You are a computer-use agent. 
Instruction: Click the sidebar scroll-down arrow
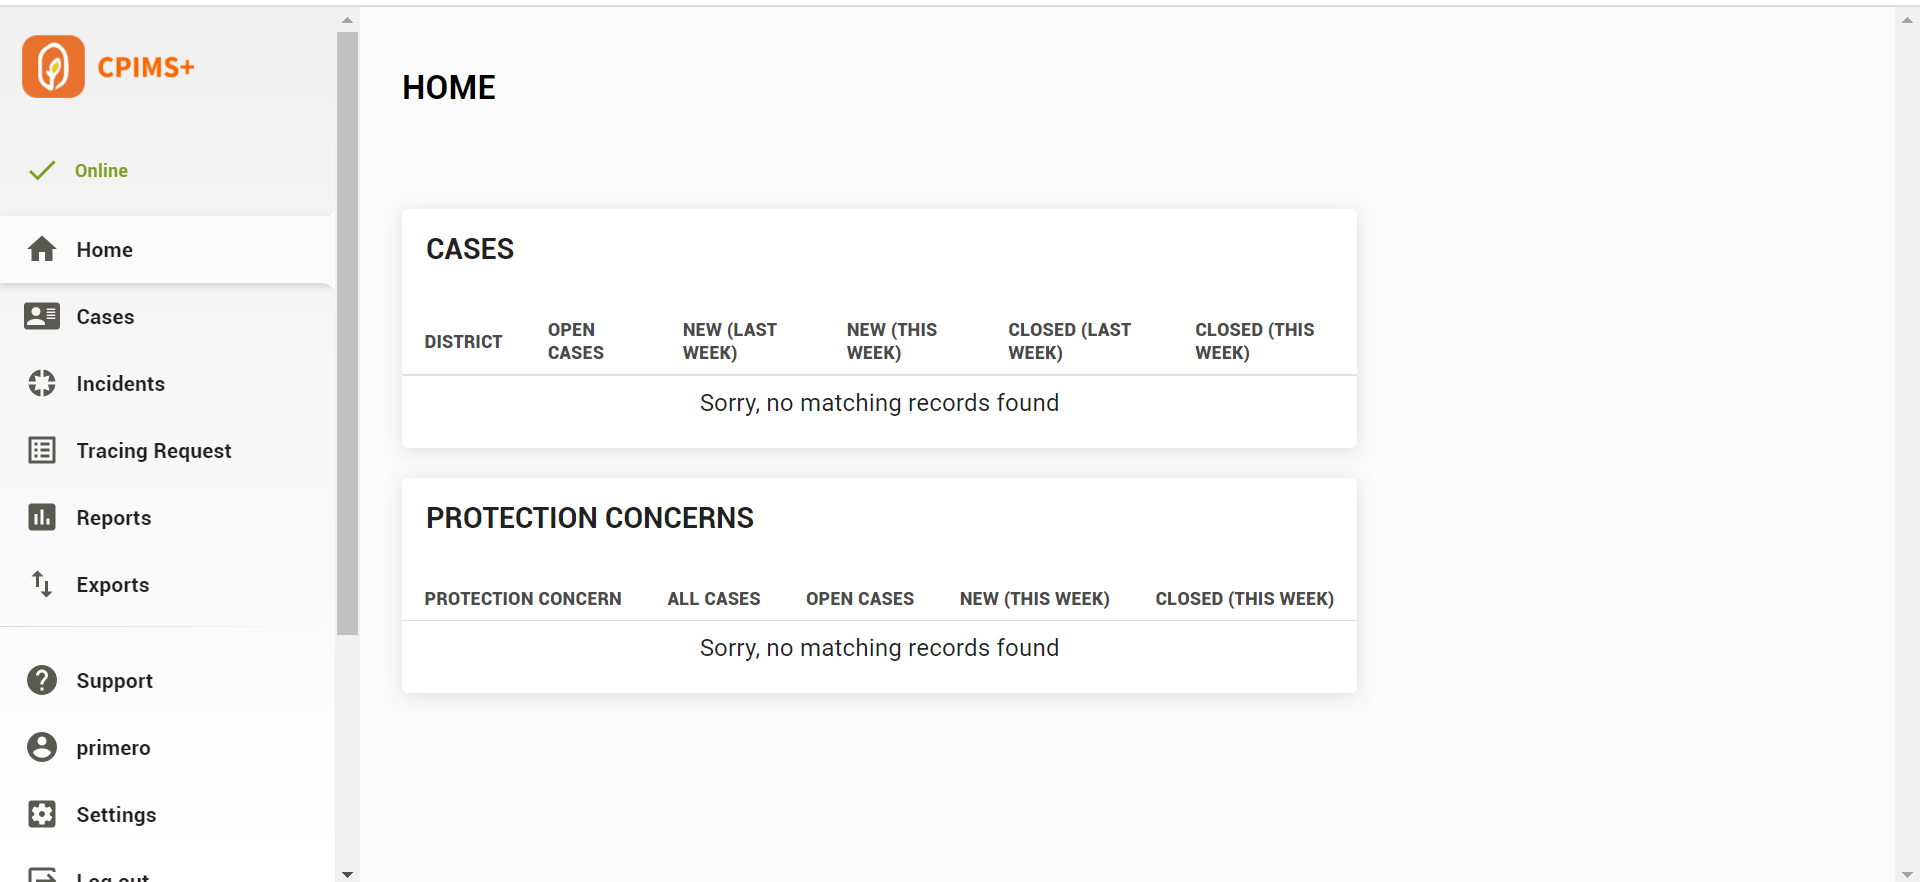[347, 874]
